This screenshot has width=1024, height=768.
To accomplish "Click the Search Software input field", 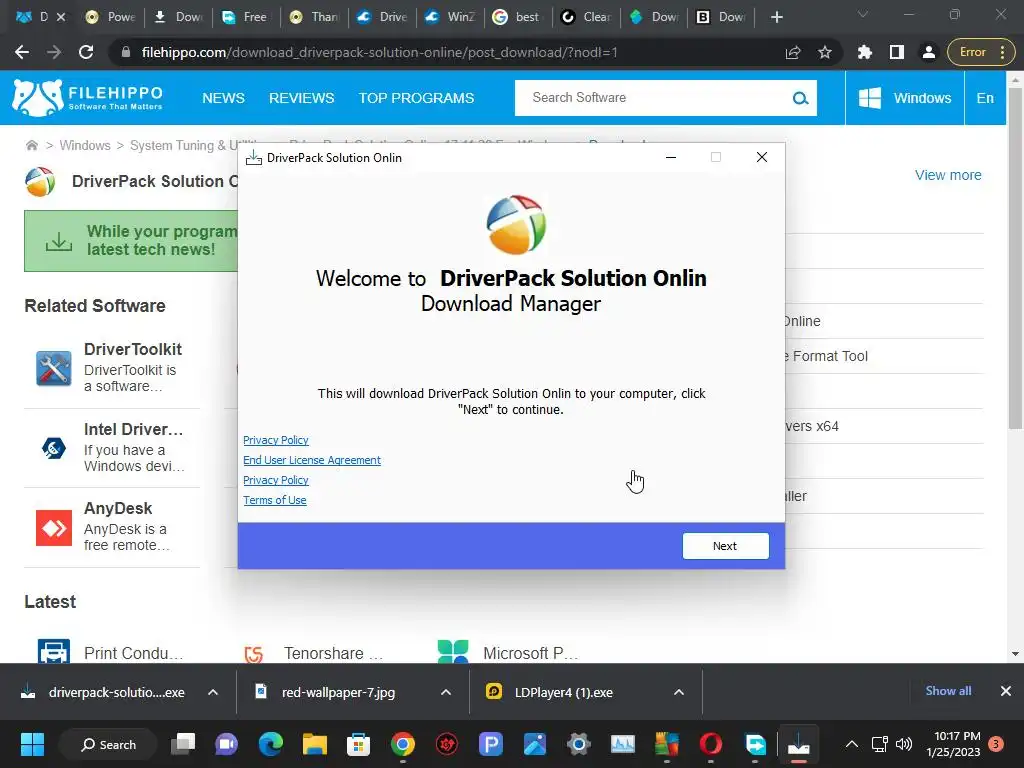I will coord(653,98).
